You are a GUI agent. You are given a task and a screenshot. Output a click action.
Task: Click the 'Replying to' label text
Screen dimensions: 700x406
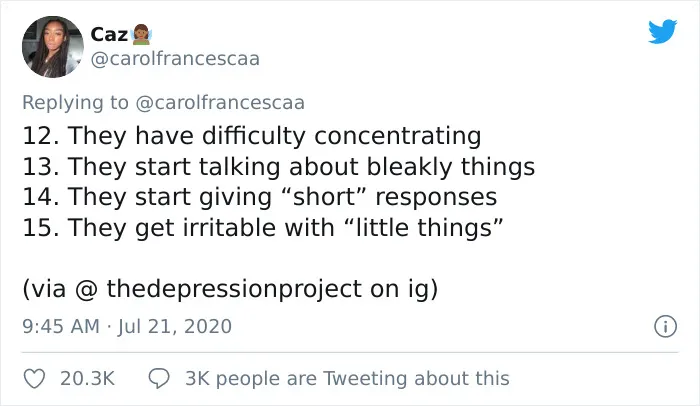point(75,103)
